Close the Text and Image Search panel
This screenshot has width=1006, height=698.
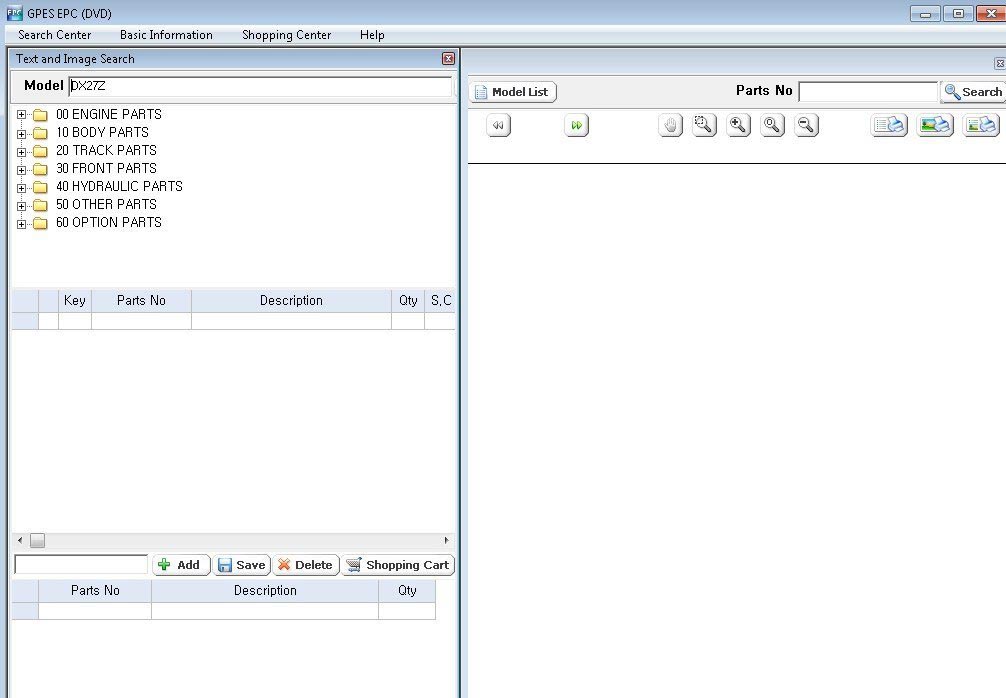tap(448, 59)
